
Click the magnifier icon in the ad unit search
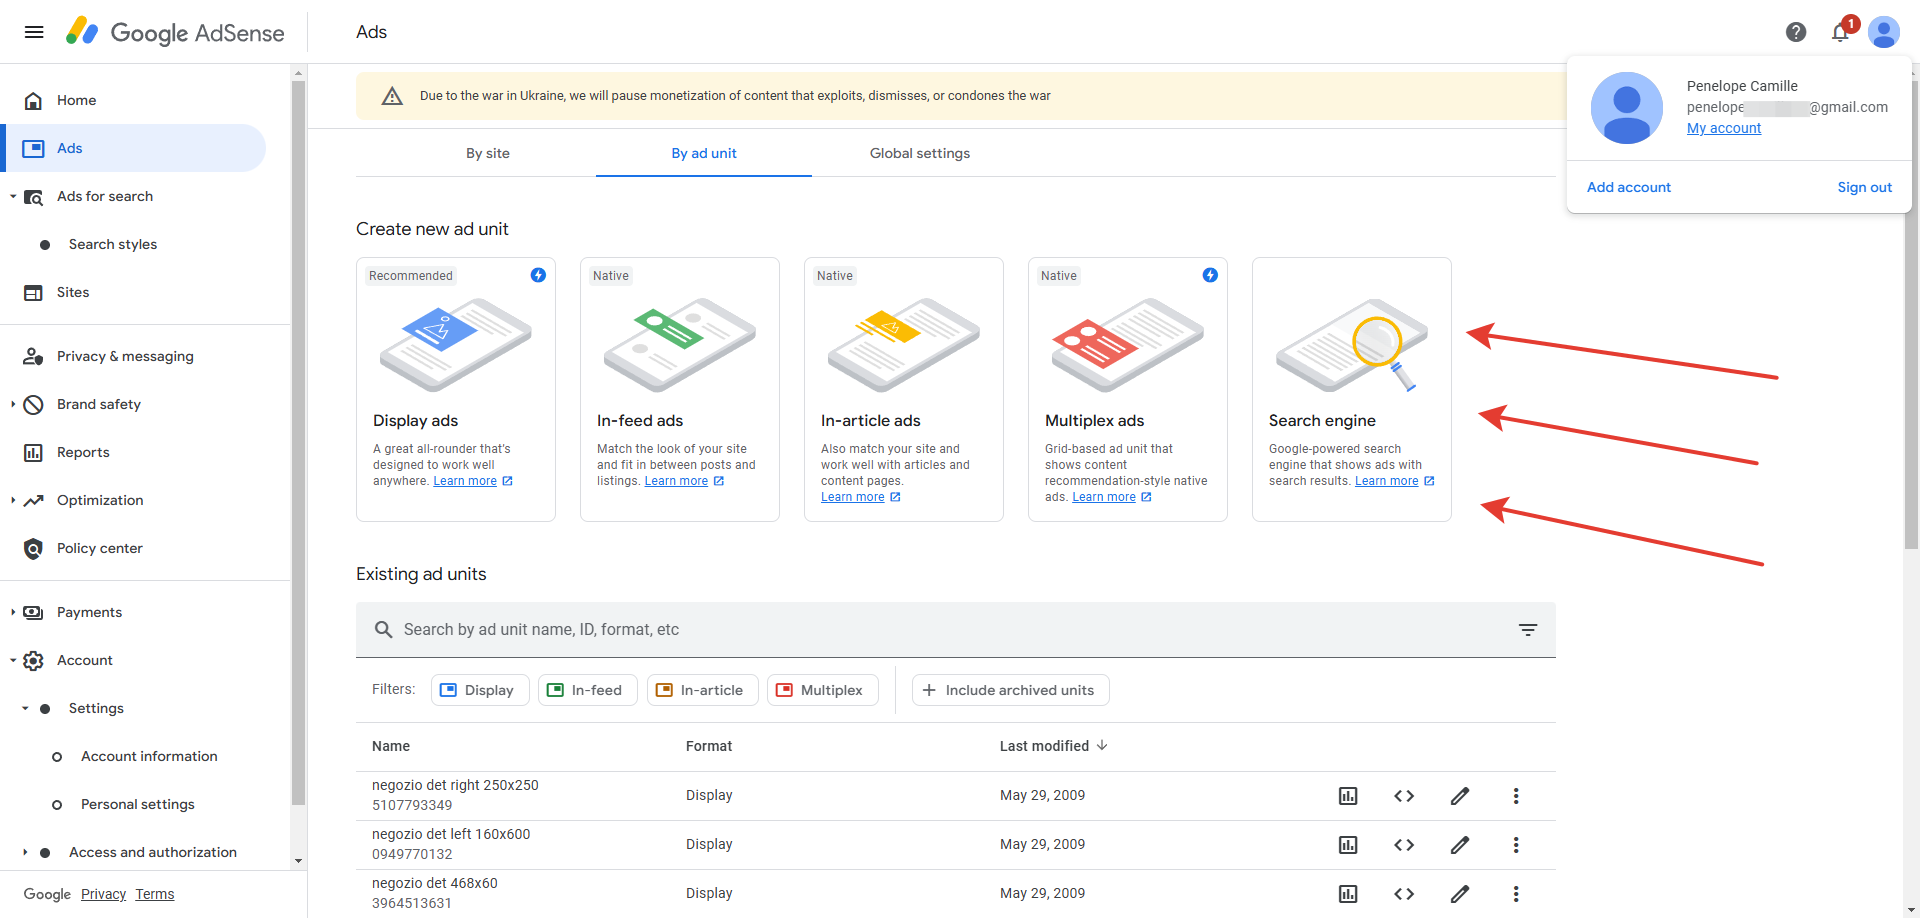point(383,630)
